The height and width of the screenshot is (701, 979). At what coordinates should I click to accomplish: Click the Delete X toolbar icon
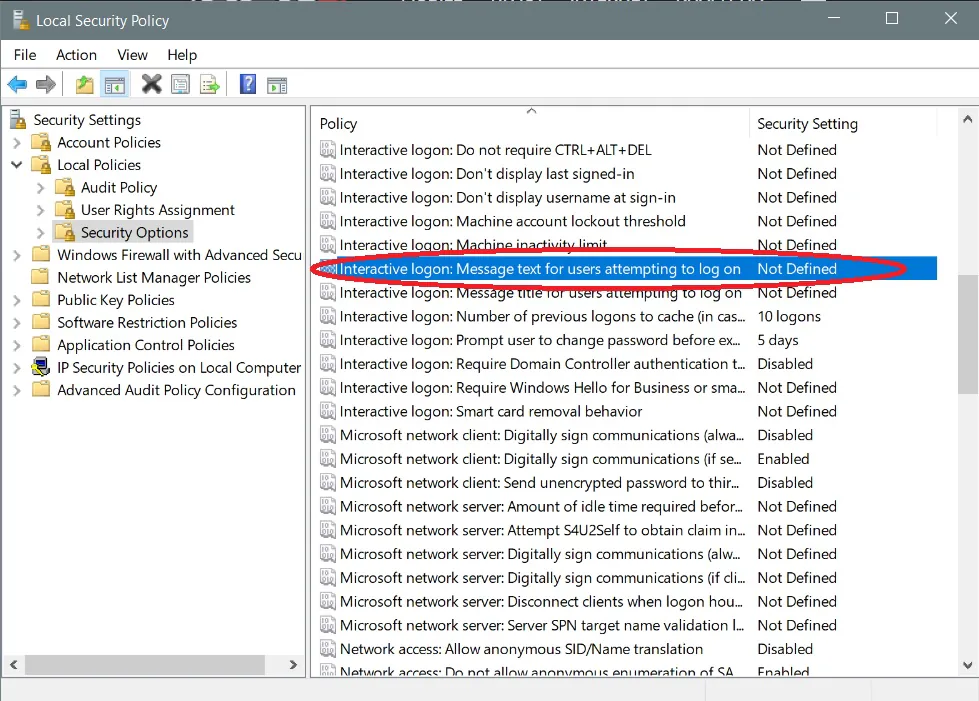[x=151, y=84]
